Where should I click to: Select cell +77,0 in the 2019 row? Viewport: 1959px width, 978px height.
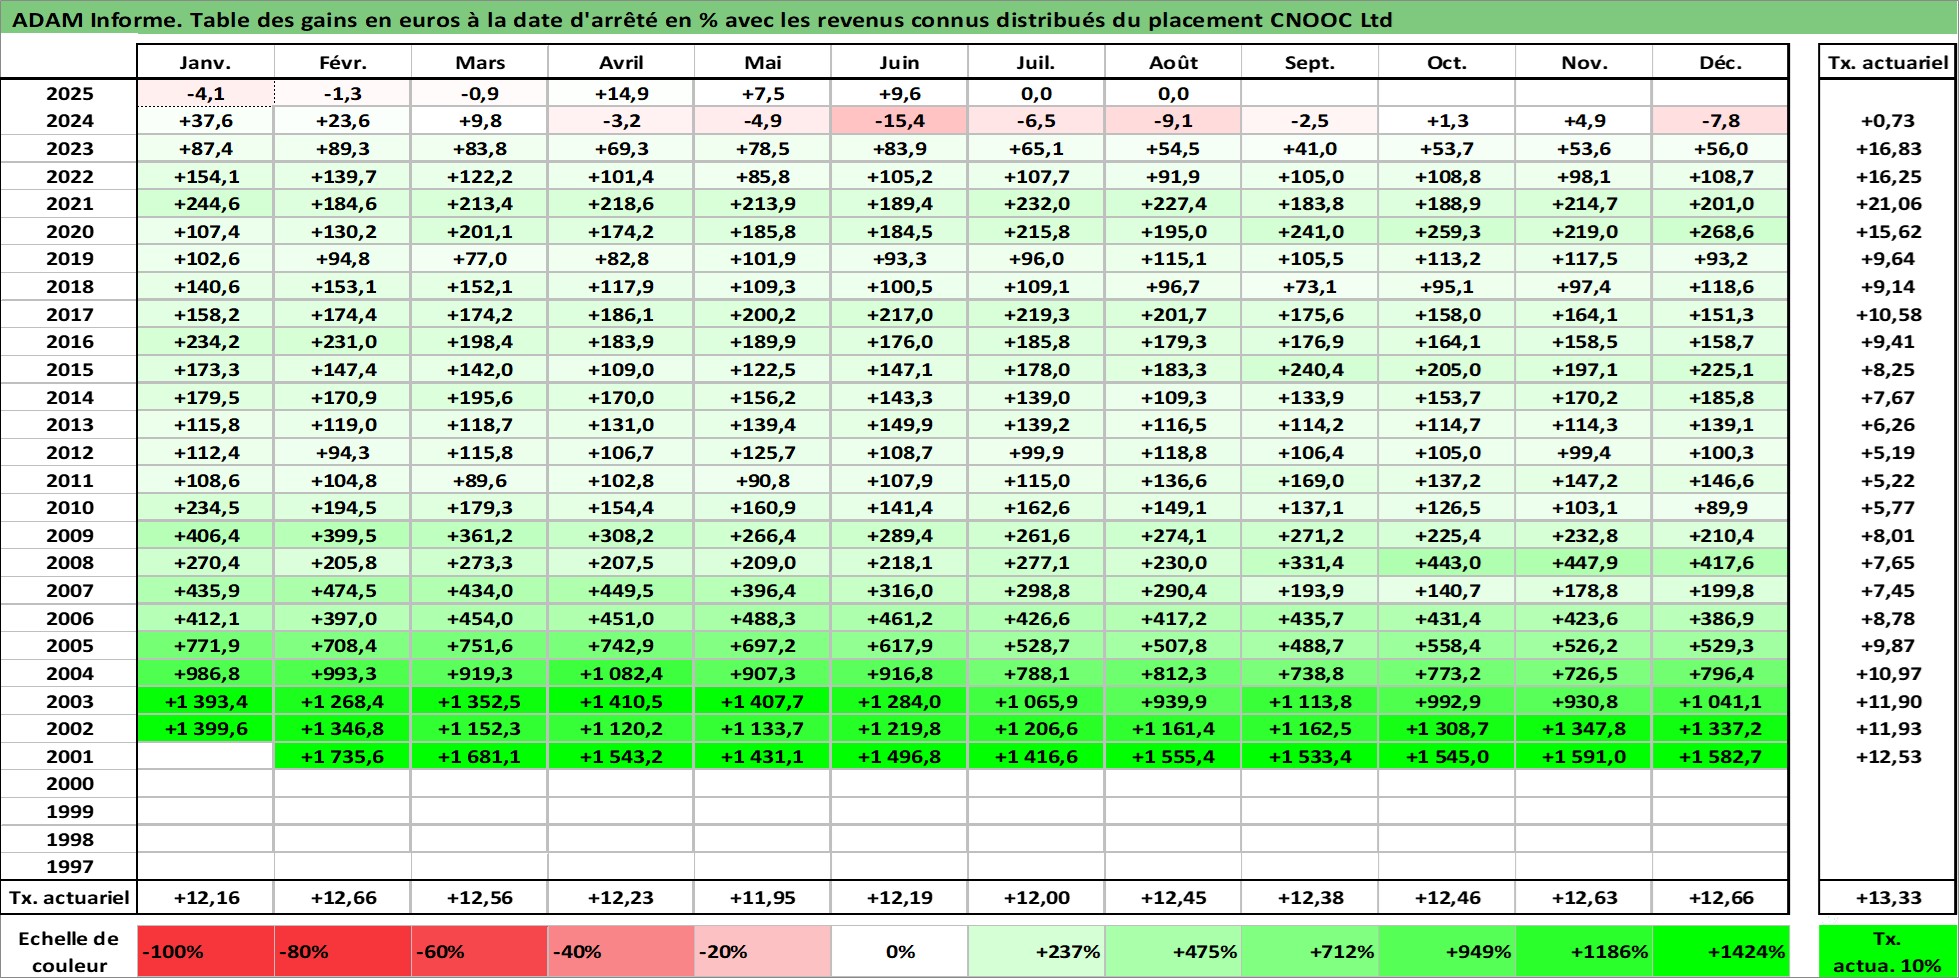pos(479,259)
